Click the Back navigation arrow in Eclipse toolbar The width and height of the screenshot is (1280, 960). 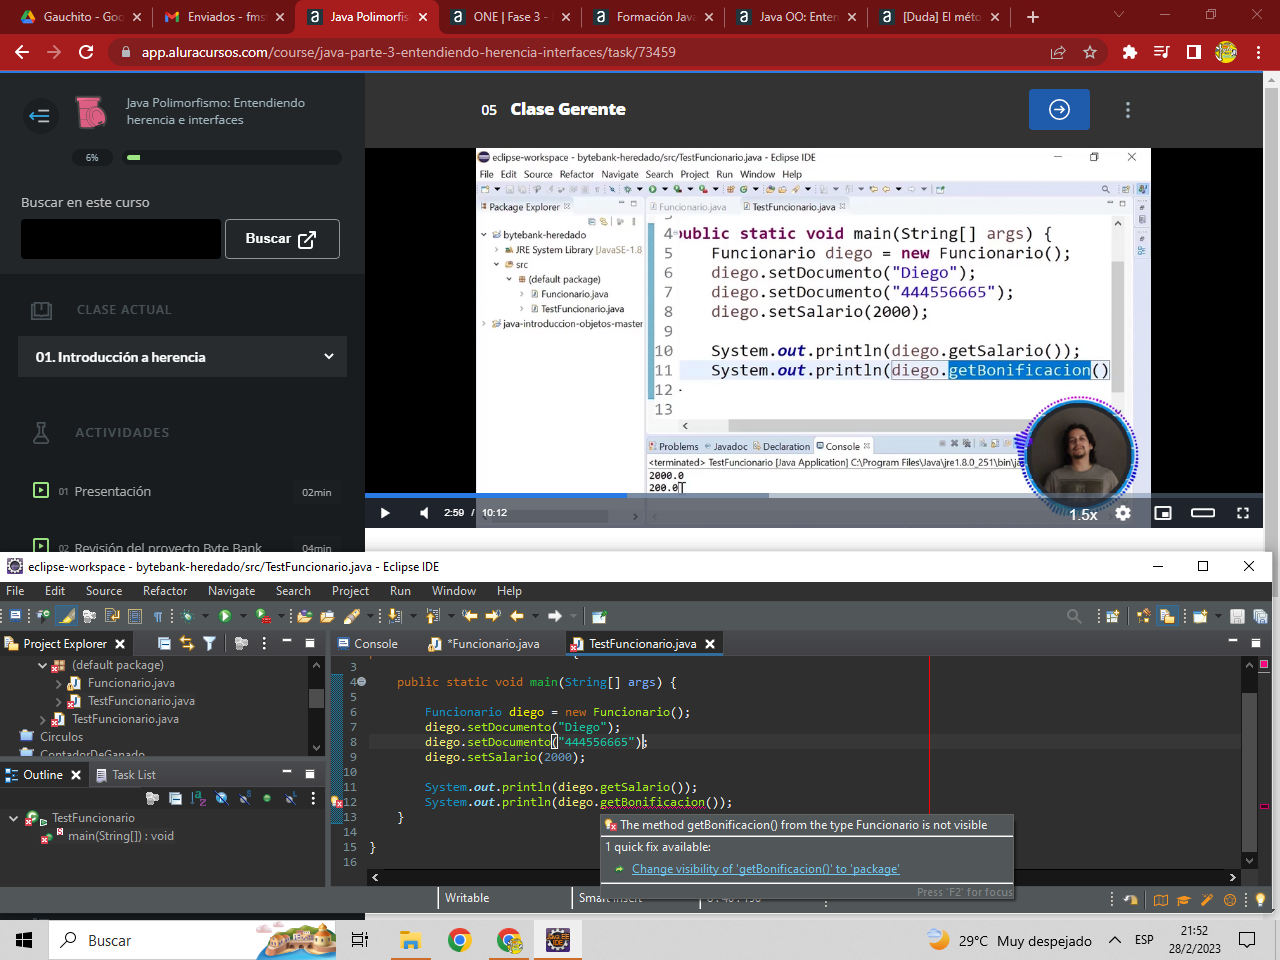tap(517, 616)
